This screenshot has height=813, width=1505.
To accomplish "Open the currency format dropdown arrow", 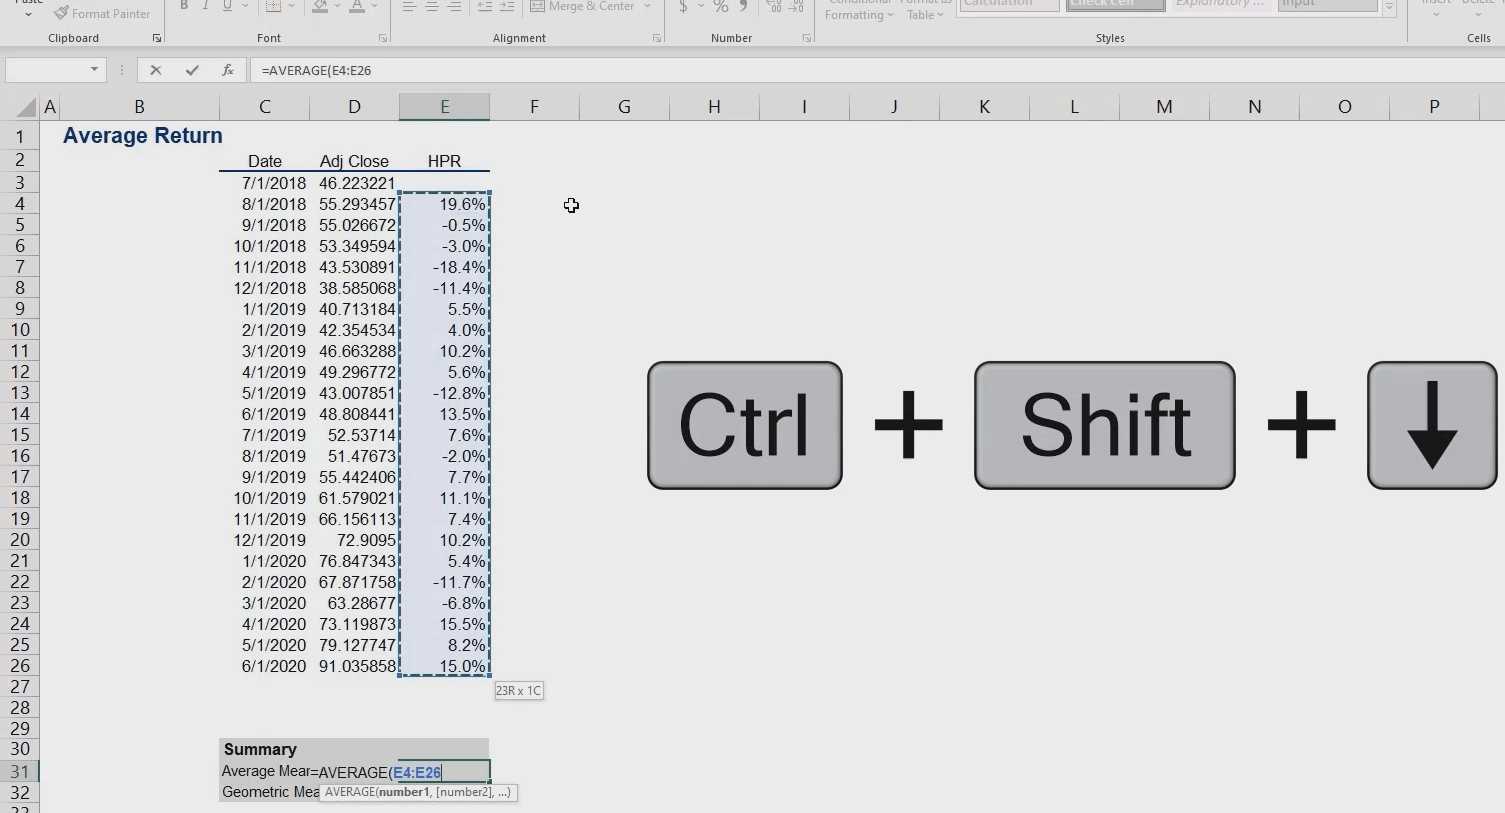I will tap(701, 6).
